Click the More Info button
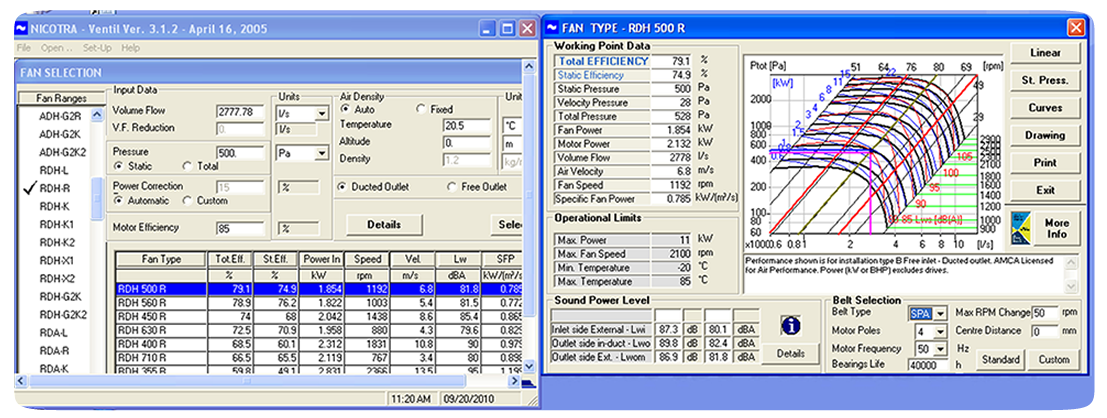Viewport: 1107px width, 418px height. 1057,228
